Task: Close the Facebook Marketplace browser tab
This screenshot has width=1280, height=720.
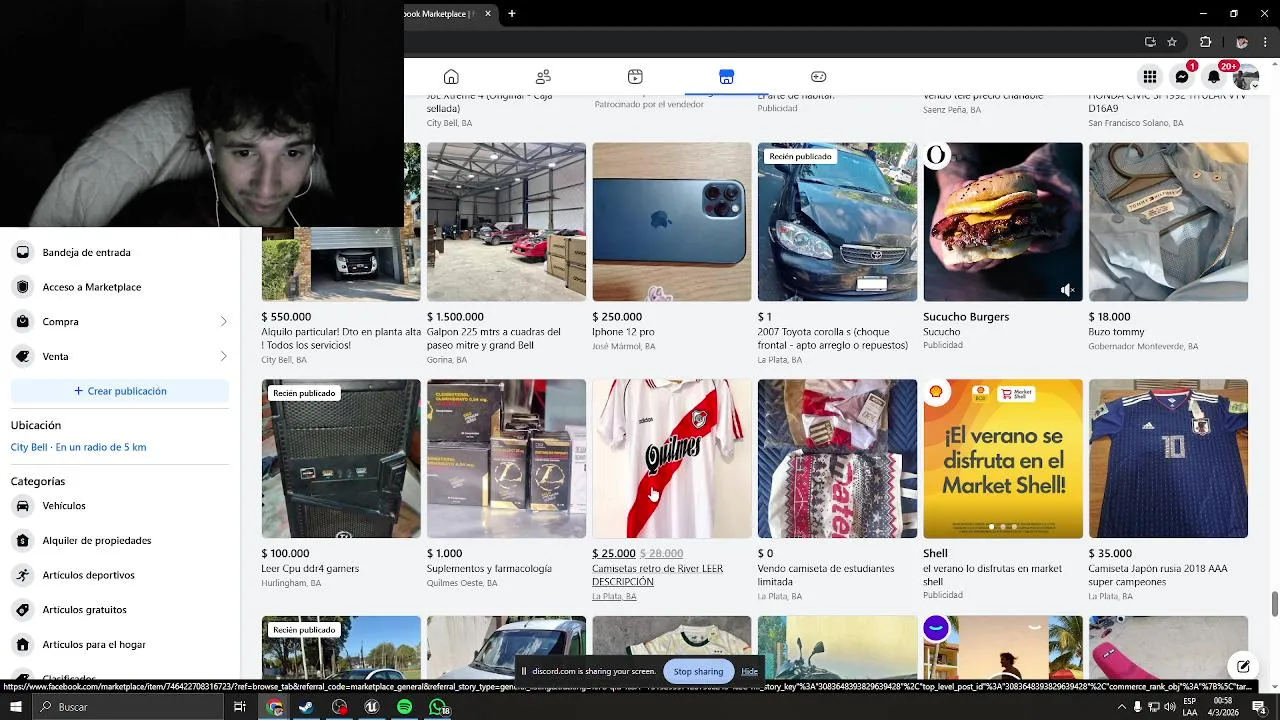Action: 488,14
